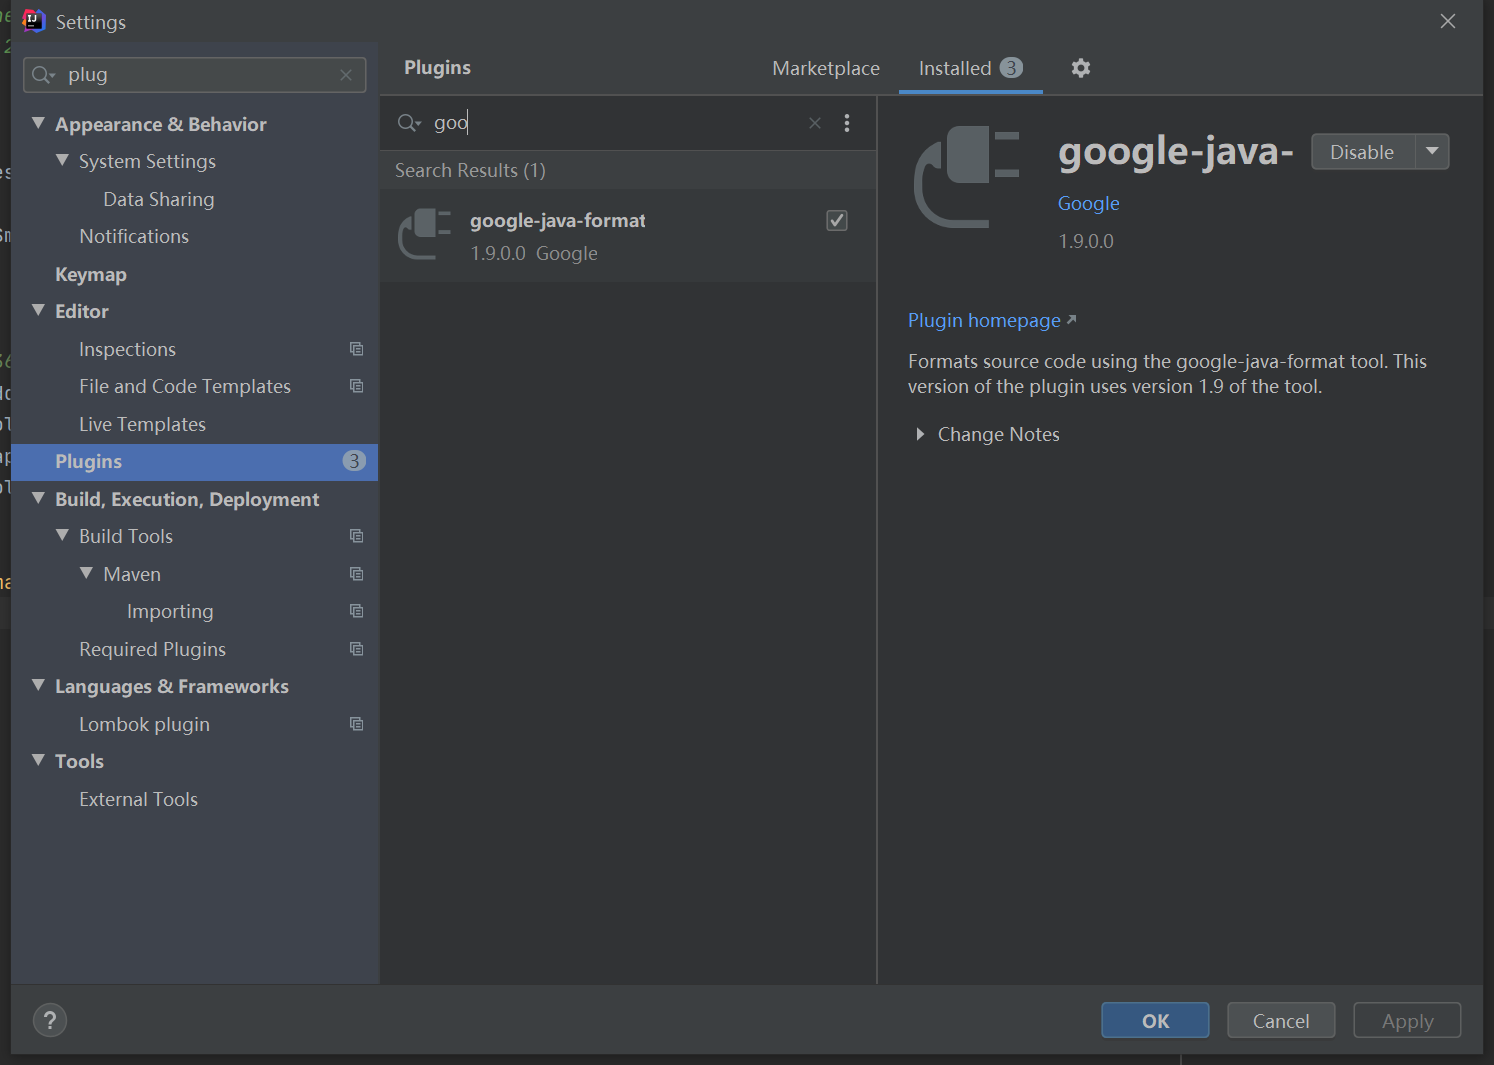
Task: Open the Disable button dropdown arrow
Action: [x=1433, y=151]
